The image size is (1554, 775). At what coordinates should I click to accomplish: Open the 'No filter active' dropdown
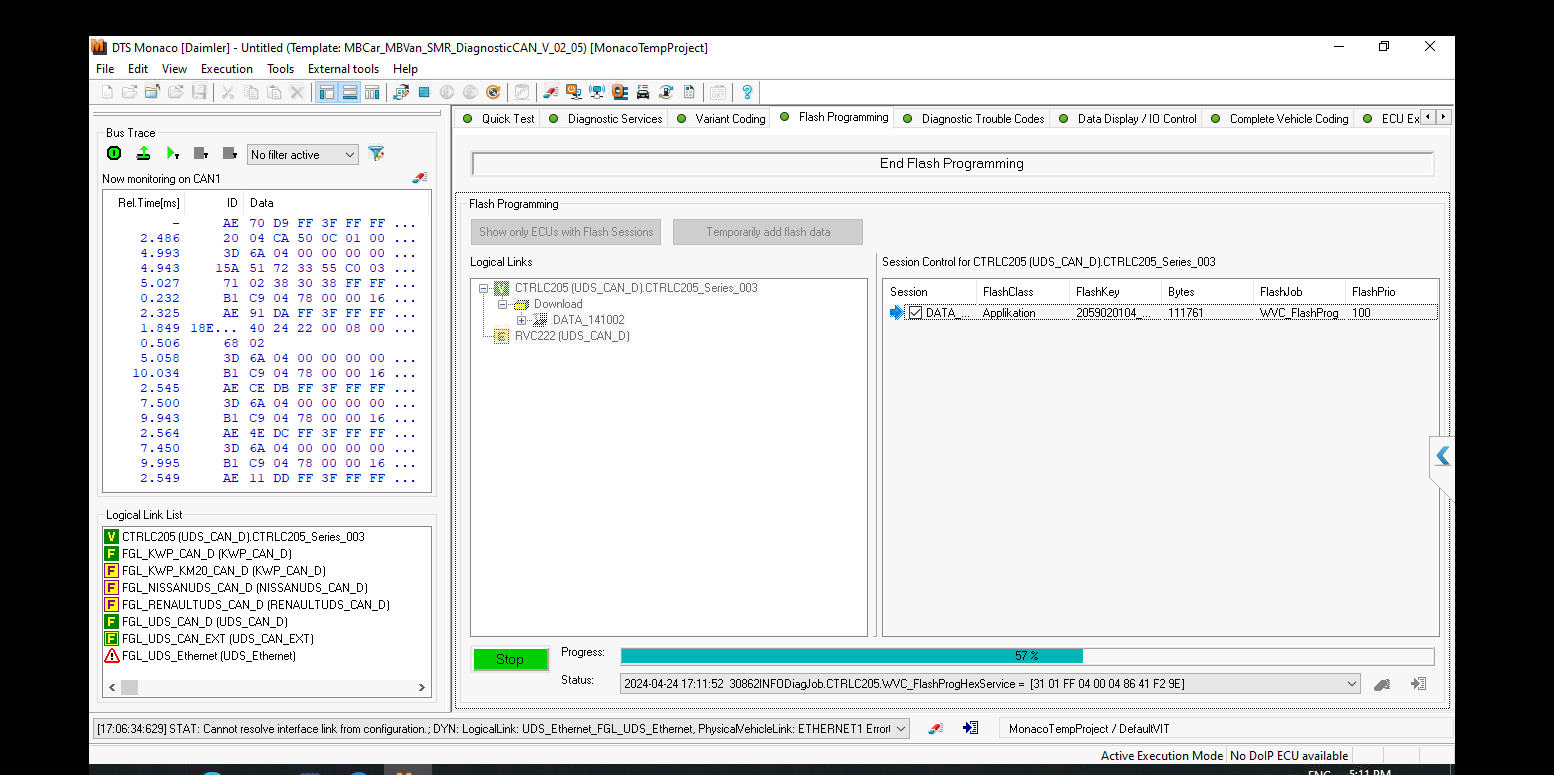pos(302,155)
